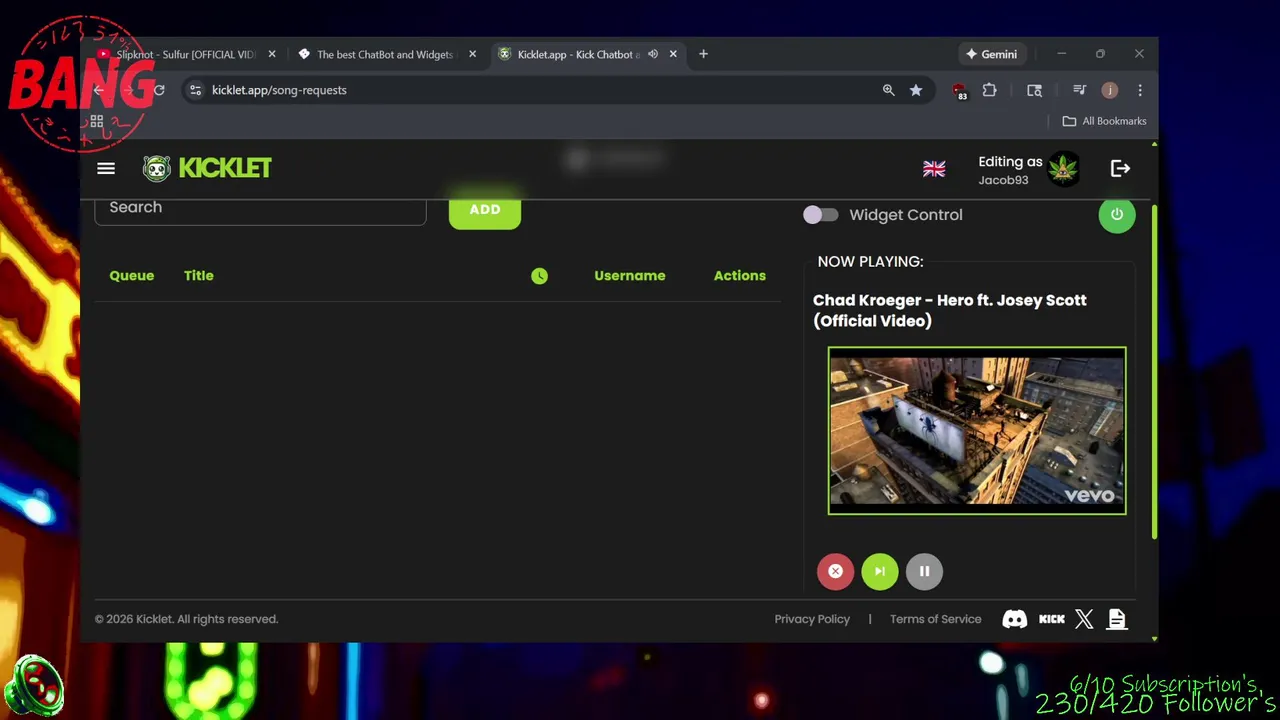Open the Privacy Policy link
The height and width of the screenshot is (720, 1280).
(x=812, y=619)
